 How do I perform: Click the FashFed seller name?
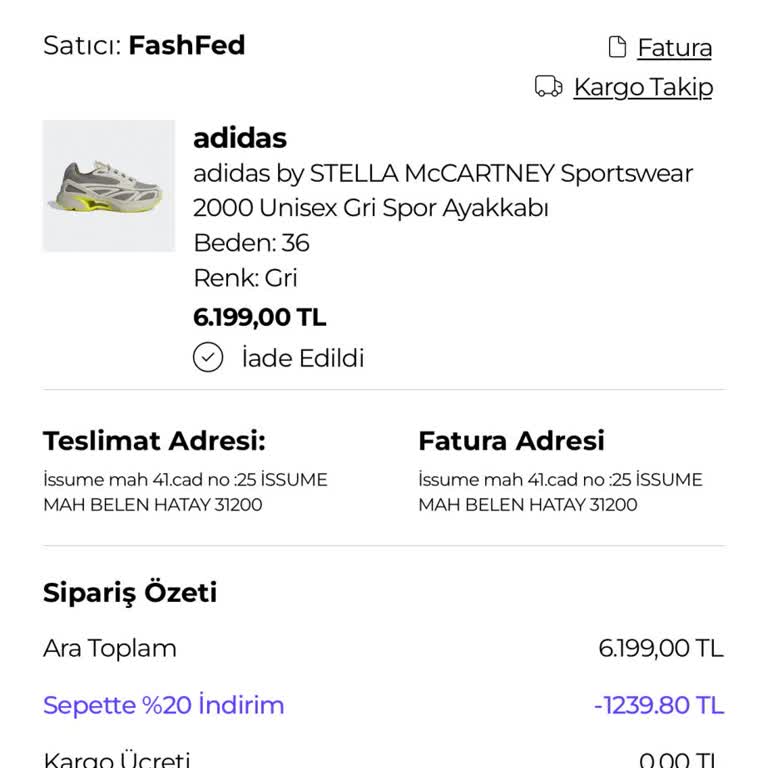click(187, 46)
